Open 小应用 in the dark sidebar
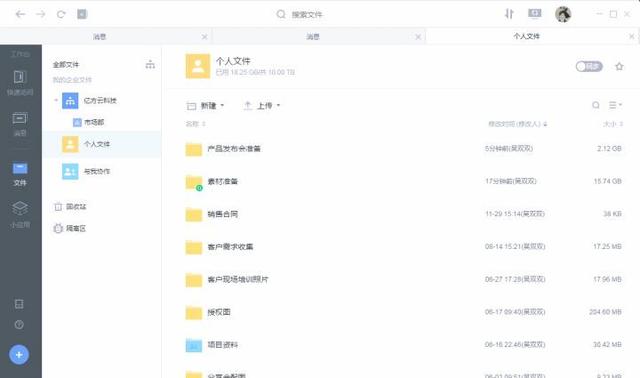Screen dimensions: 640x378 point(20,215)
